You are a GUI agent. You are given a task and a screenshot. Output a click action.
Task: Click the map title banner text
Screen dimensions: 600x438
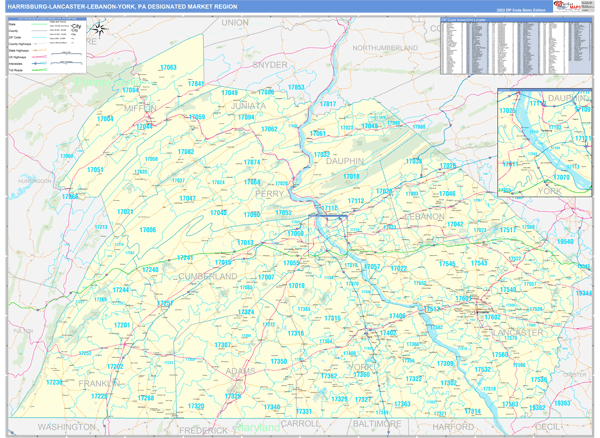click(x=122, y=7)
